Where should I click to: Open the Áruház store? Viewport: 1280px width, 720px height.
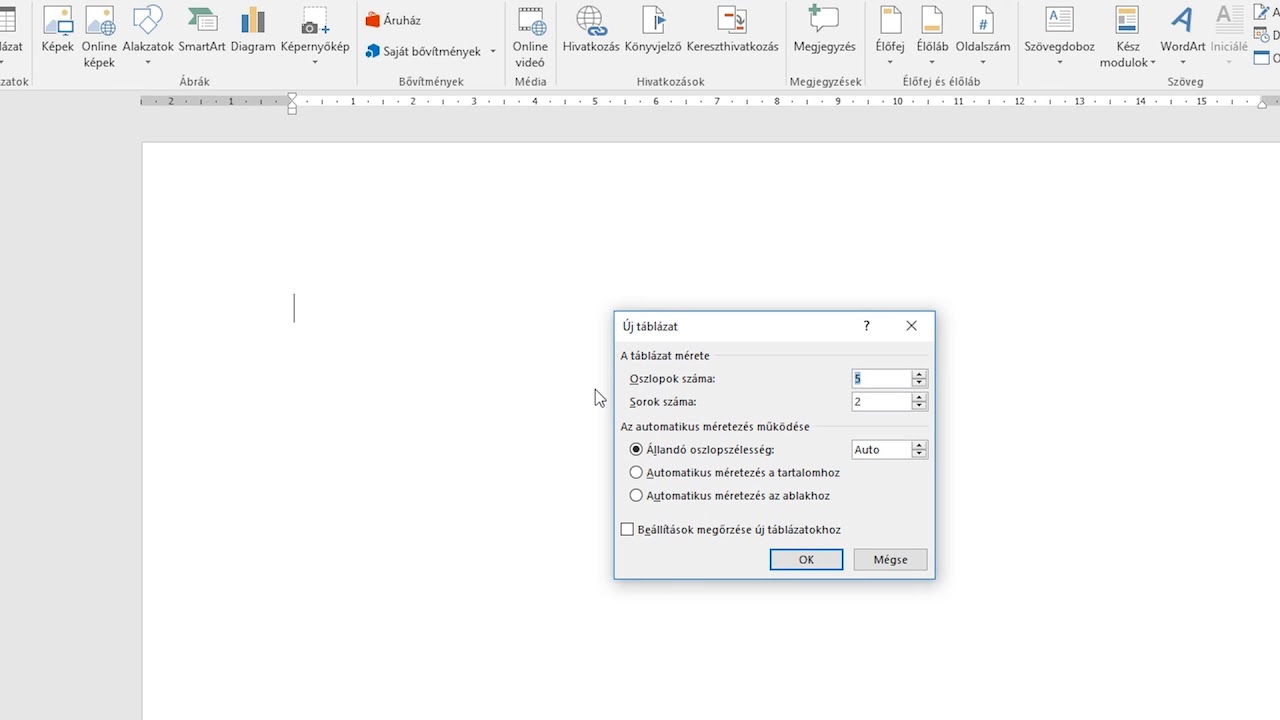393,20
